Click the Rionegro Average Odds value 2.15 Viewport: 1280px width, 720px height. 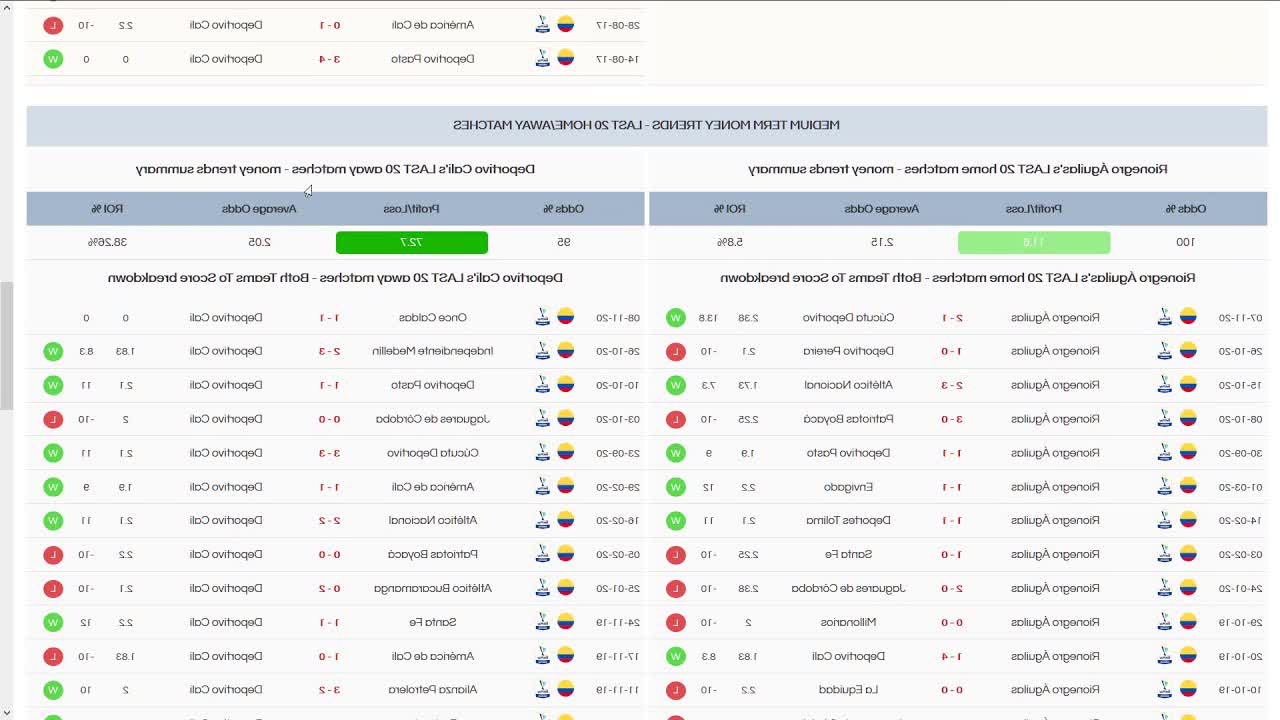tap(882, 242)
